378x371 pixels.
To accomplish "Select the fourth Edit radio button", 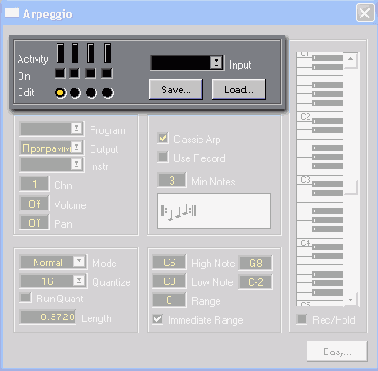I will (x=107, y=93).
